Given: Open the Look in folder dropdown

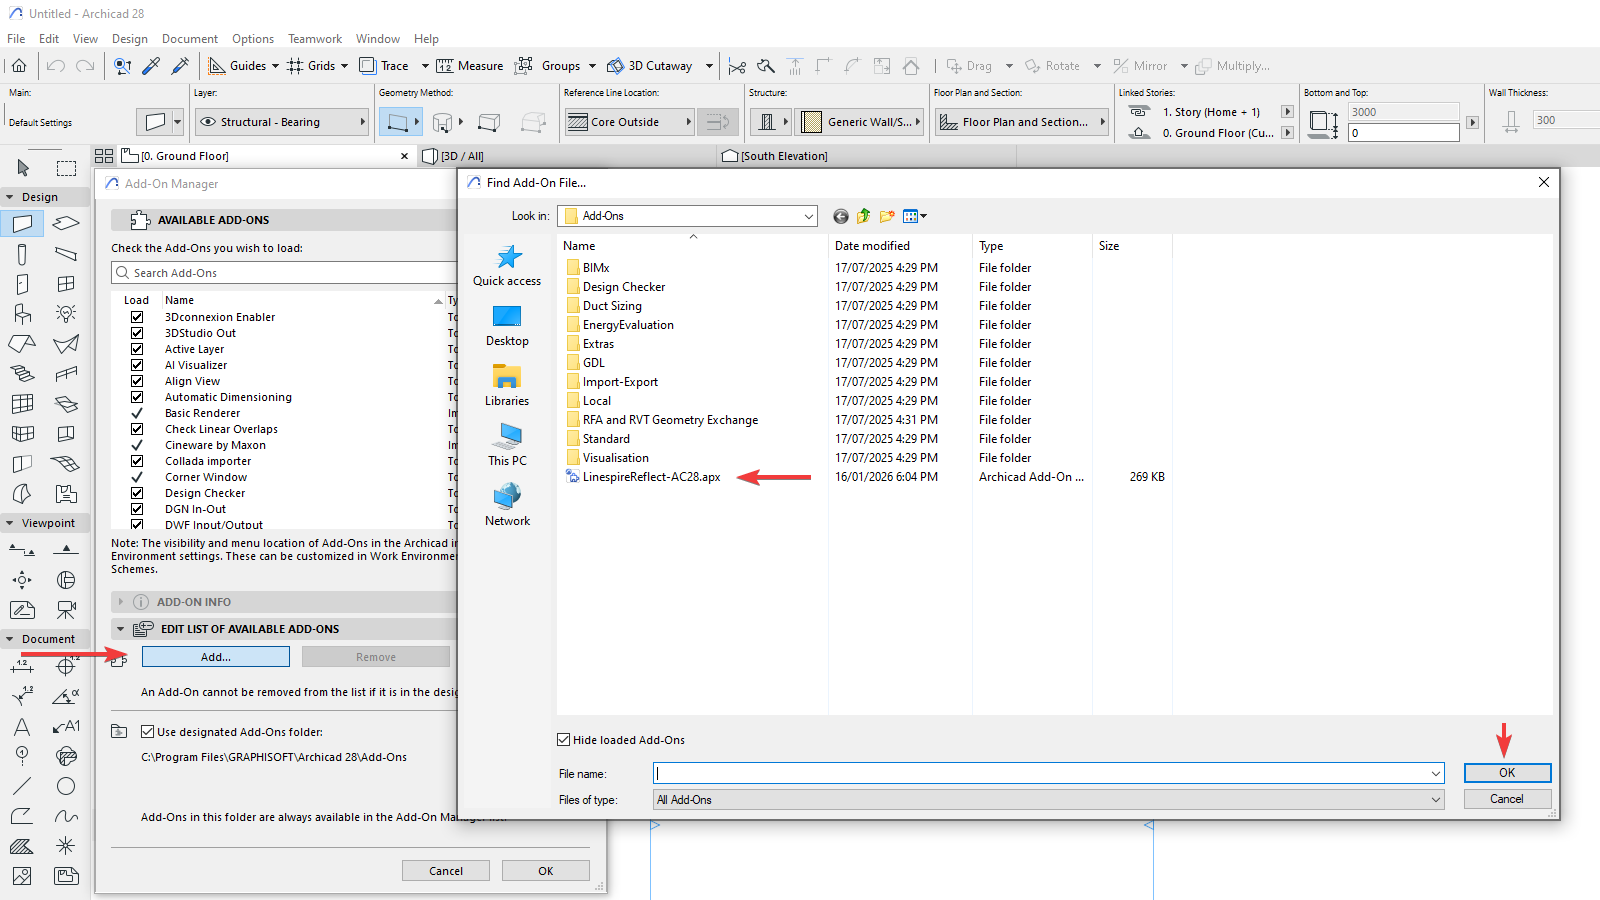Looking at the screenshot, I should 807,216.
